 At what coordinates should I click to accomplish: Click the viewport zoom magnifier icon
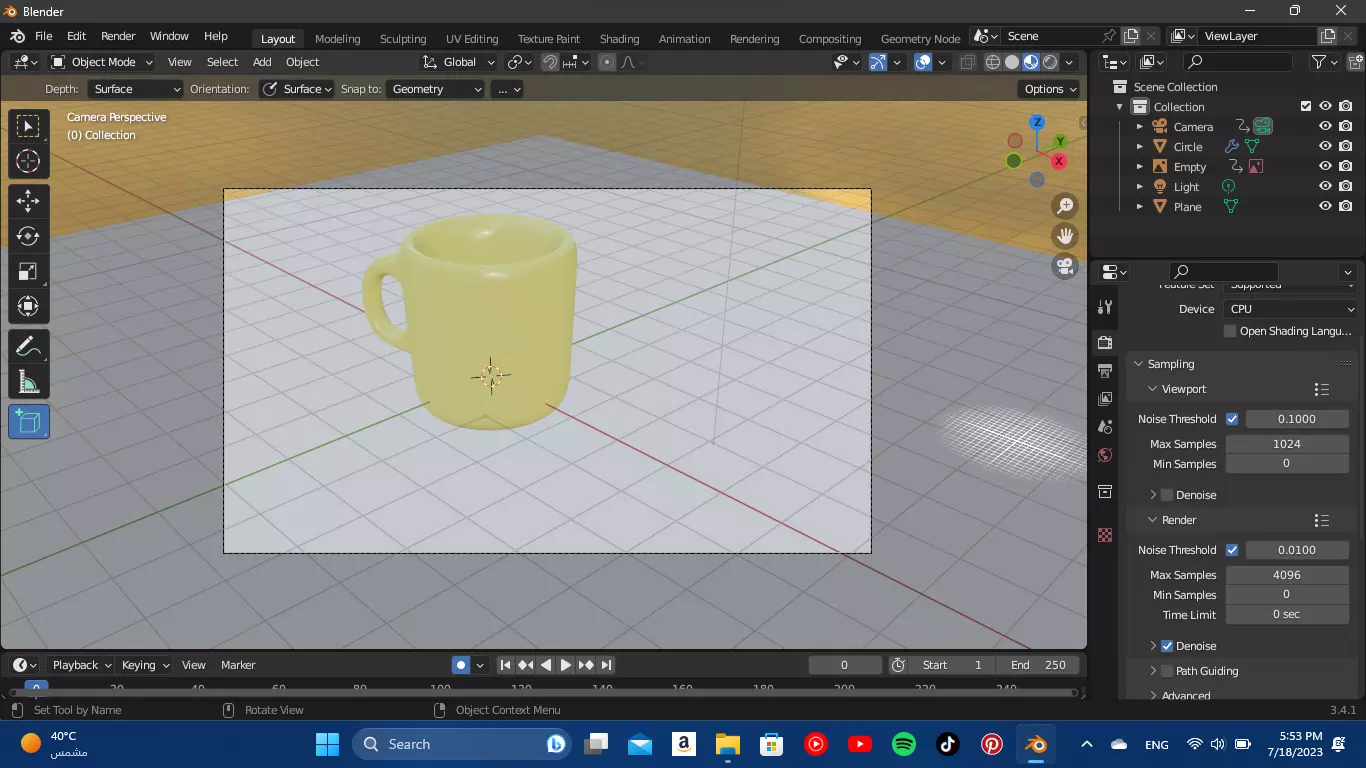(x=1065, y=206)
